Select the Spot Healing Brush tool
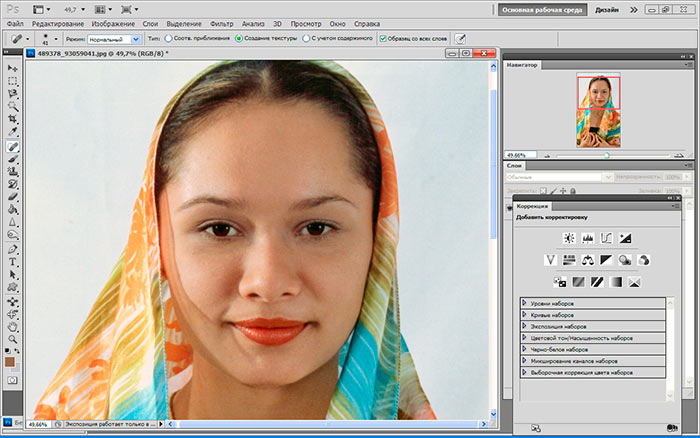 pos(13,145)
